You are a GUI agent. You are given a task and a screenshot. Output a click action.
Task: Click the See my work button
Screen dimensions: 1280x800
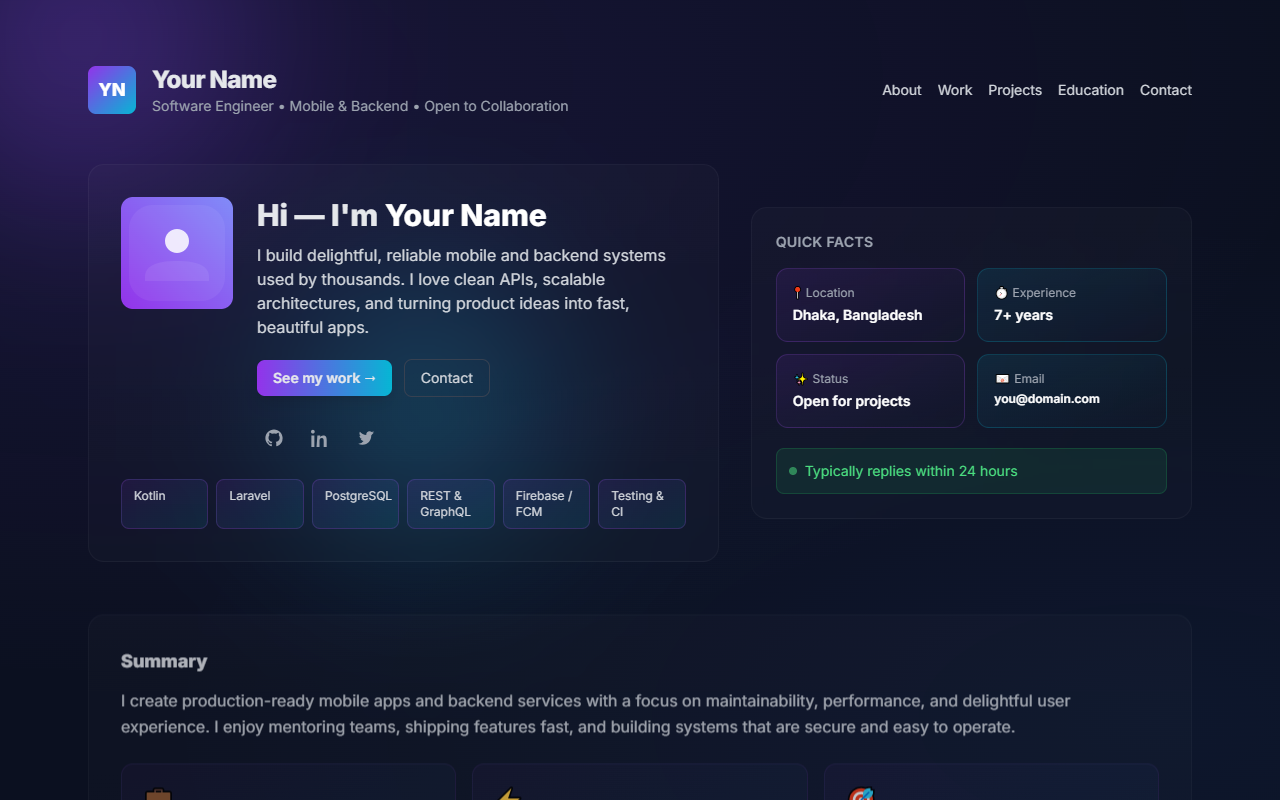[324, 378]
